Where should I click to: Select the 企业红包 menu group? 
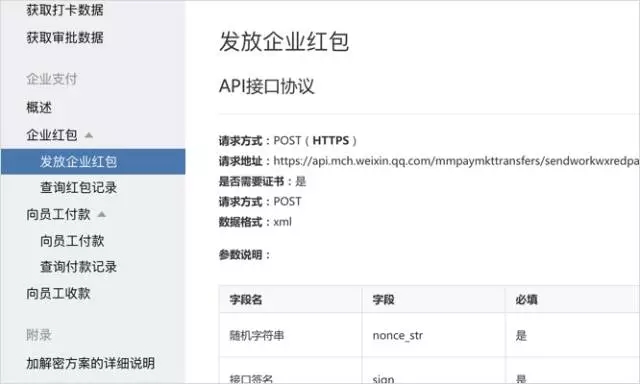tap(52, 135)
